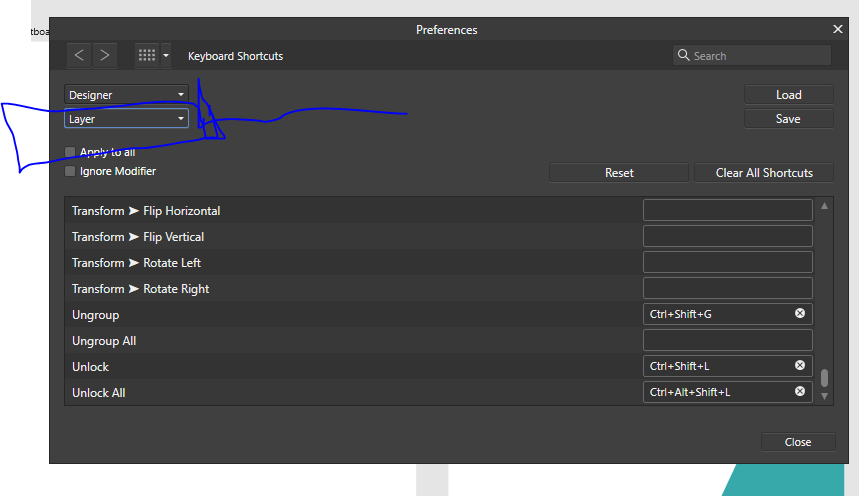Click the Reset button
Image resolution: width=859 pixels, height=496 pixels.
pos(619,173)
